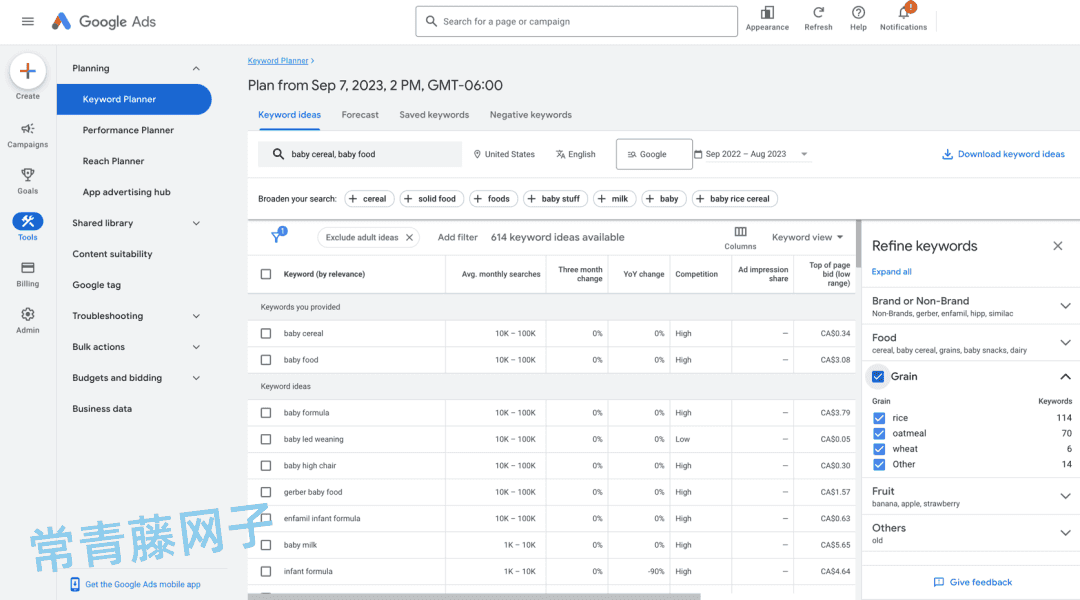
Task: Open App advertising hub
Action: (x=127, y=192)
